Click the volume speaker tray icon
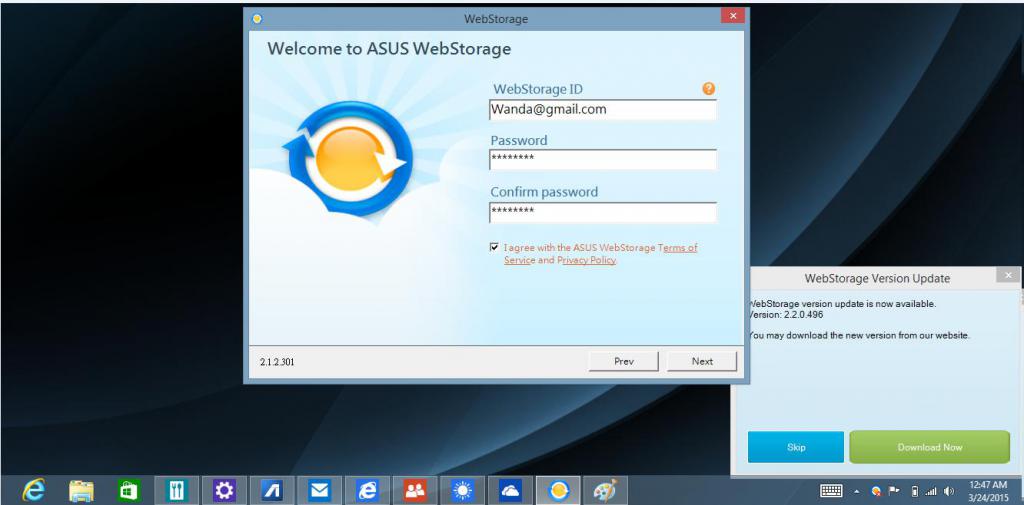Screen dimensions: 1024x505 point(949,491)
